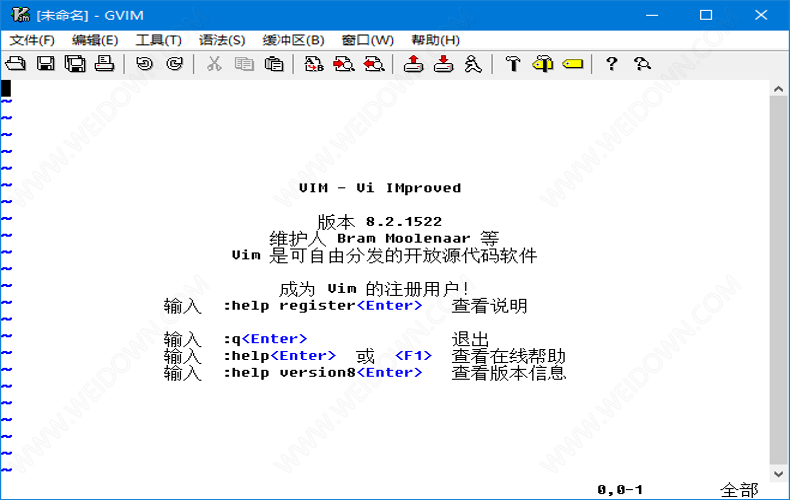Open the 帮助(H) menu

[435, 40]
